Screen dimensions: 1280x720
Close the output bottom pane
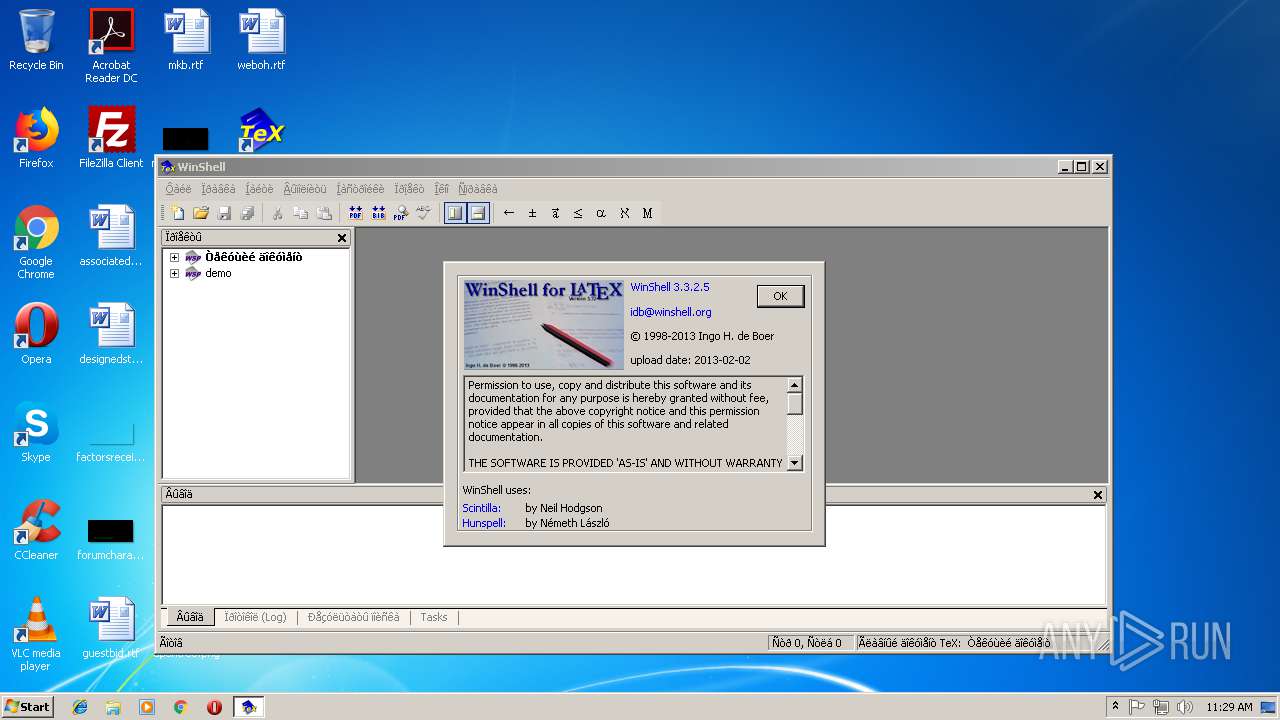point(1098,495)
